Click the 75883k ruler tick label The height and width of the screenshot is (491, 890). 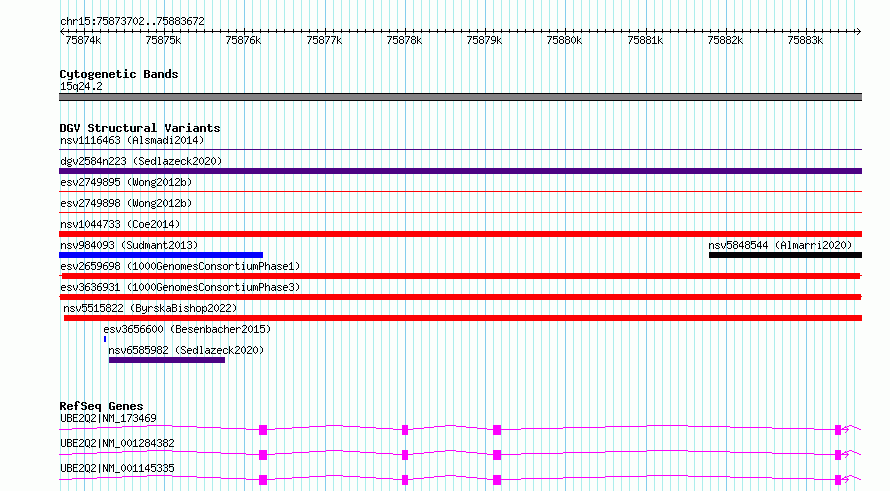pos(805,40)
